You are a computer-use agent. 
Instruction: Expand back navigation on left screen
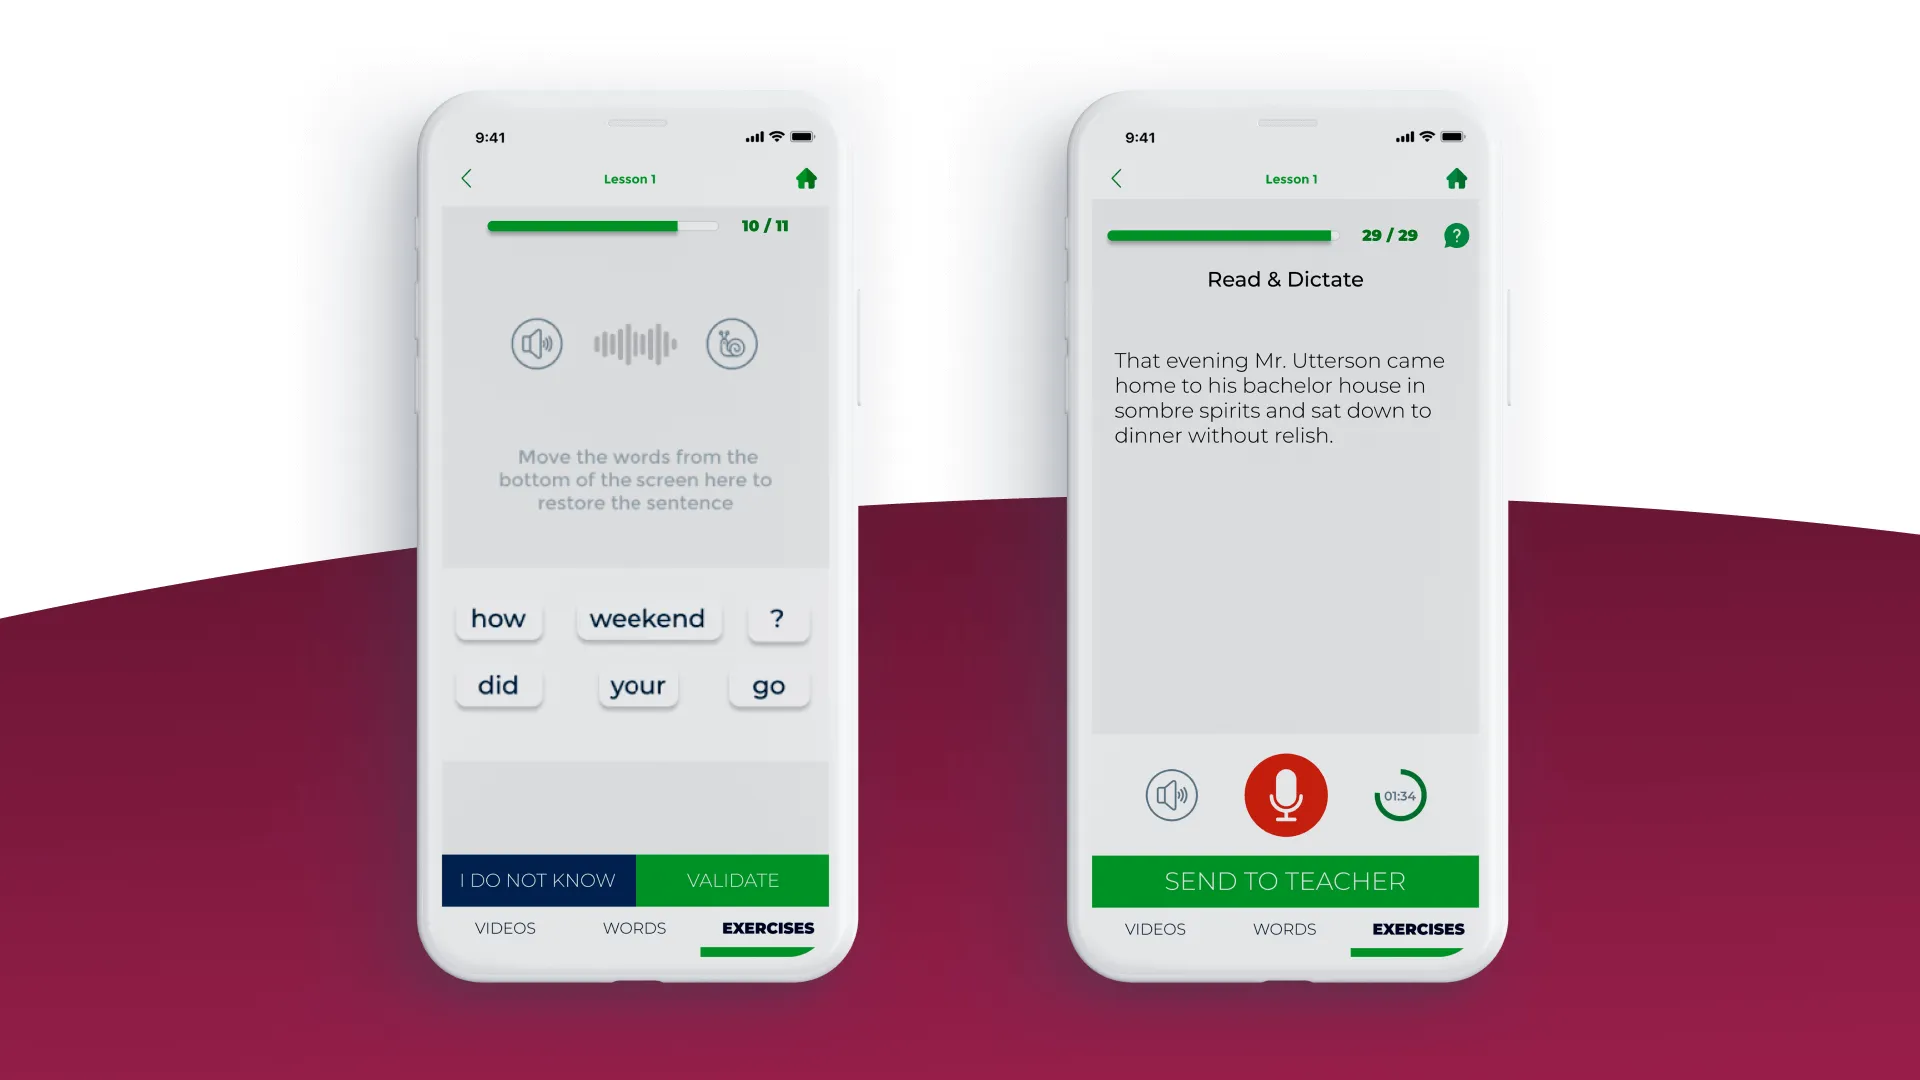[465, 178]
